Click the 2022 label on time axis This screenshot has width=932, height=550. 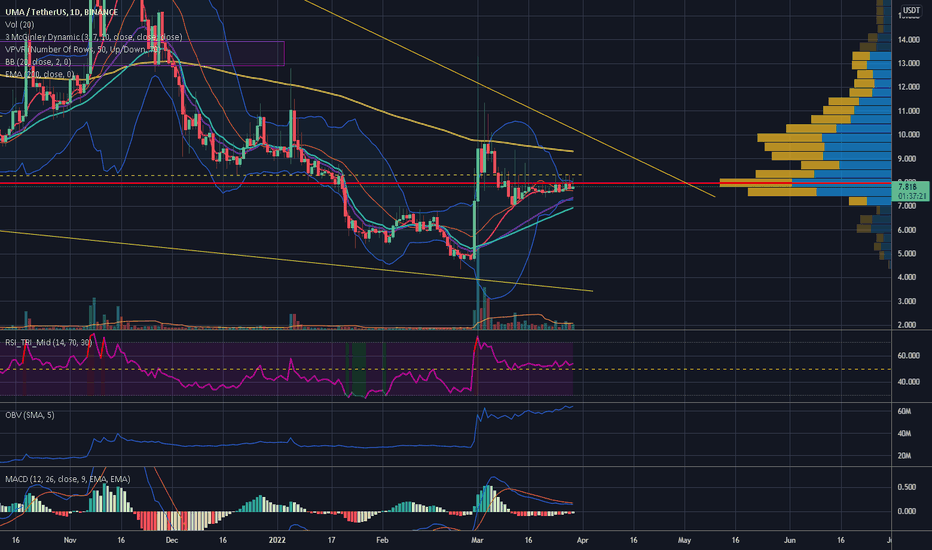[x=278, y=540]
